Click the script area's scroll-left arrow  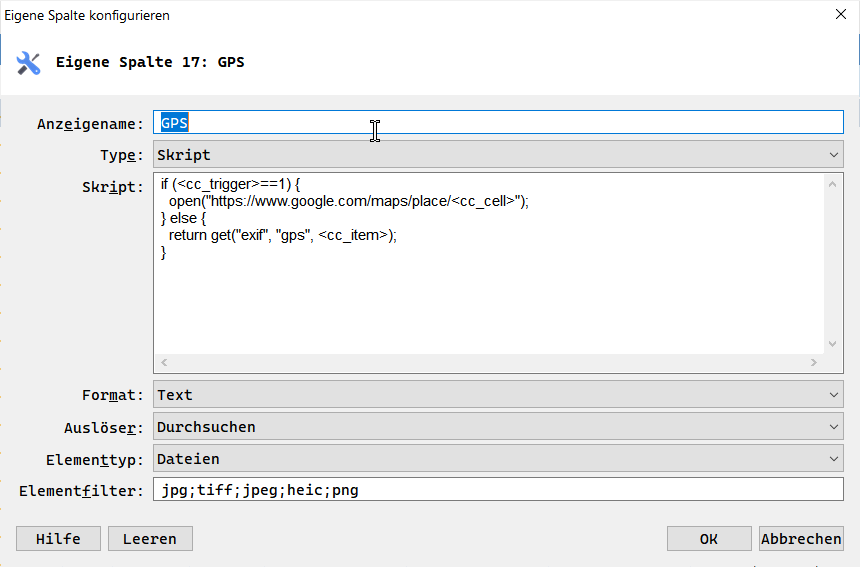click(x=165, y=362)
